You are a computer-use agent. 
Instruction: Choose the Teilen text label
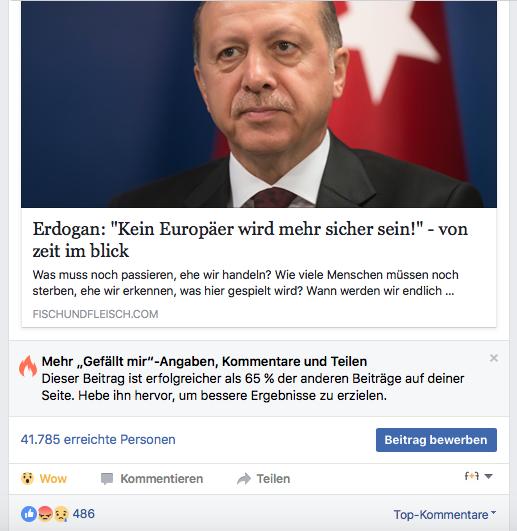(x=273, y=479)
